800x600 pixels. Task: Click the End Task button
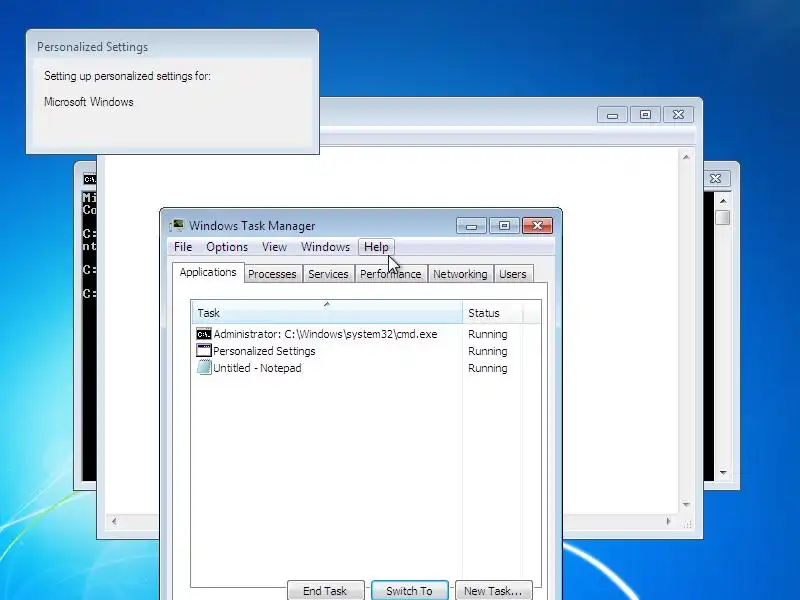click(x=325, y=591)
